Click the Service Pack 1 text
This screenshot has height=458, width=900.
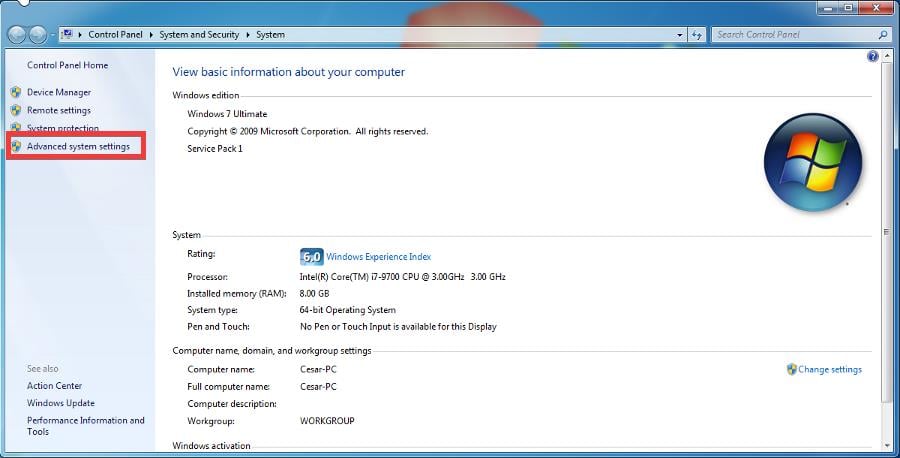(215, 148)
